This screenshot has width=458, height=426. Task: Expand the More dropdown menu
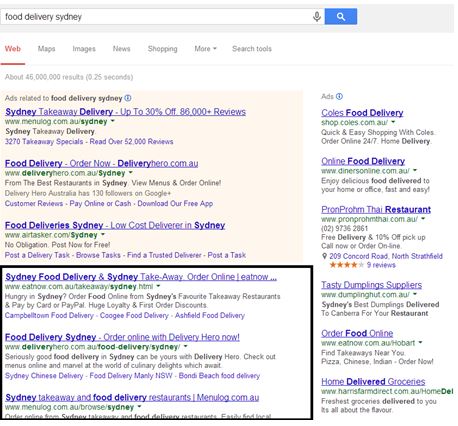[x=205, y=49]
